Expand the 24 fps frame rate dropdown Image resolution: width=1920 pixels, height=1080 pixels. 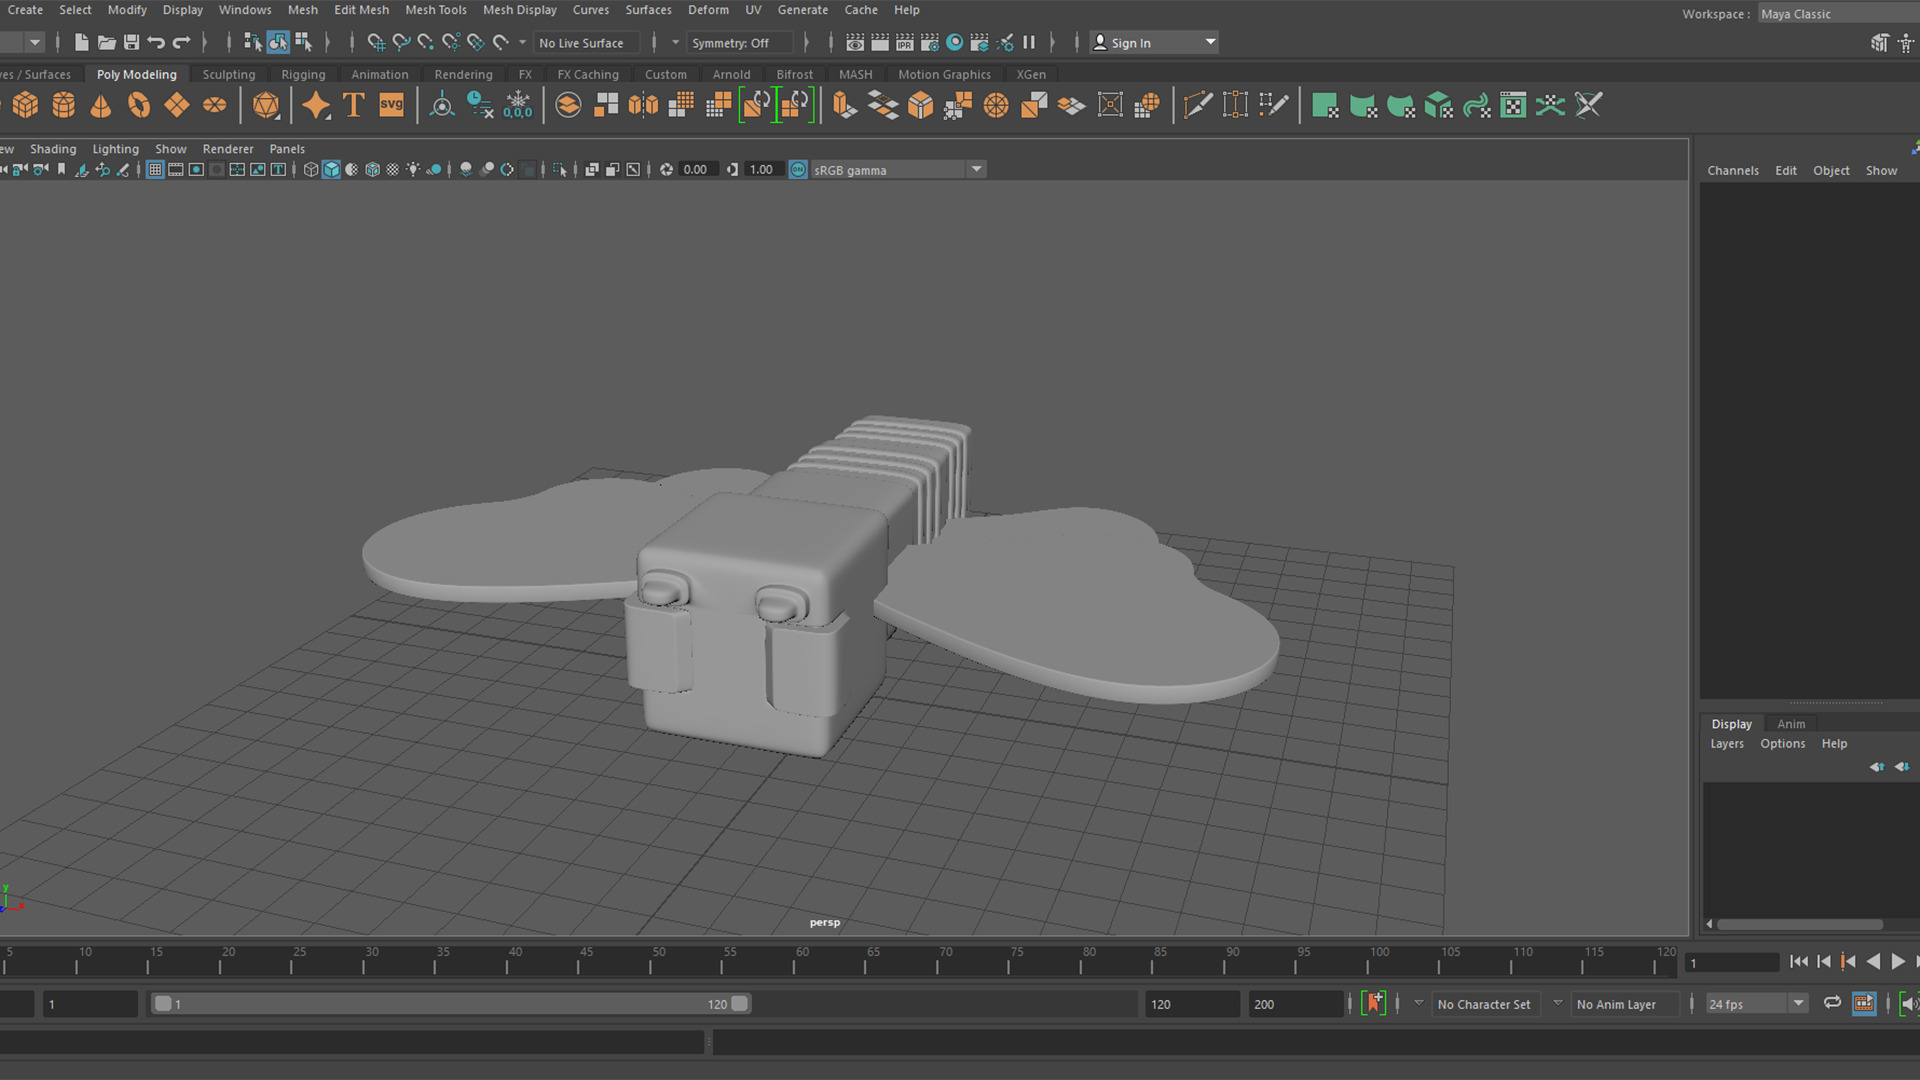(x=1798, y=1003)
